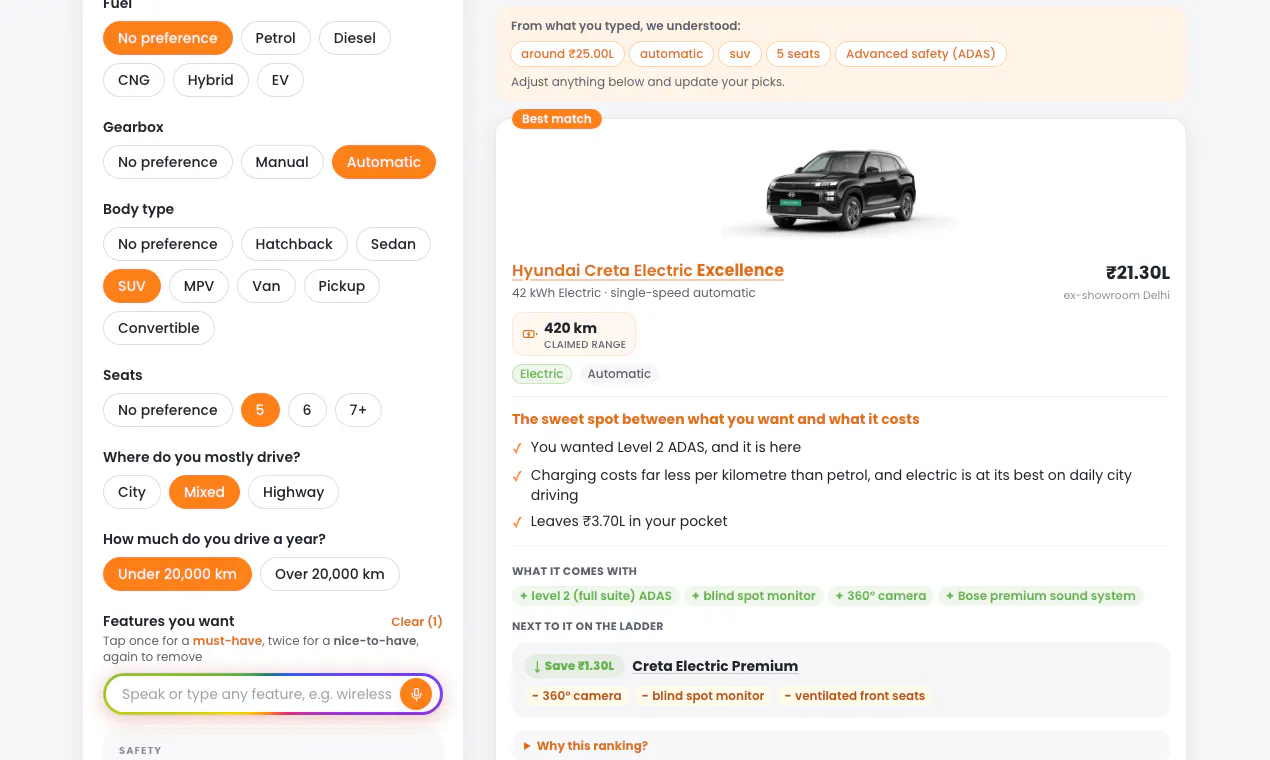The width and height of the screenshot is (1270, 760).
Task: Click the Save ₹1.30L badge
Action: click(x=574, y=666)
